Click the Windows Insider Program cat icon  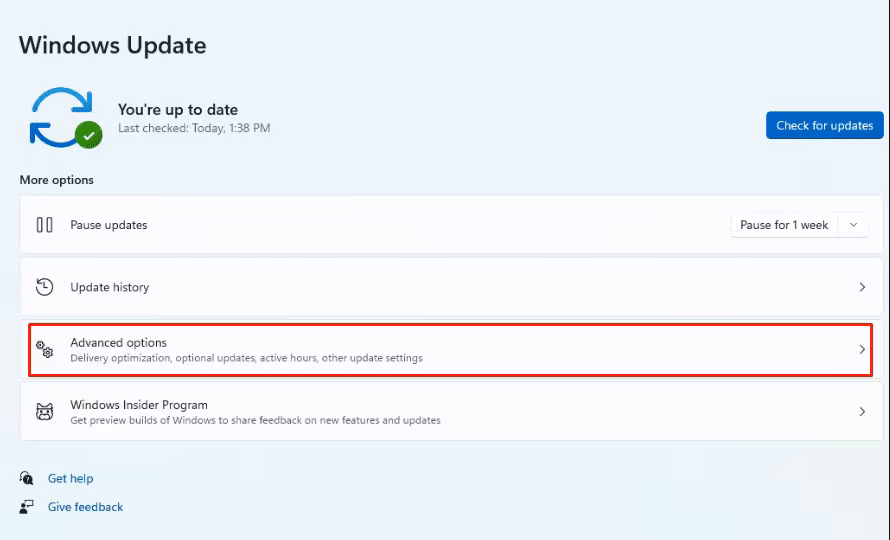coord(44,412)
